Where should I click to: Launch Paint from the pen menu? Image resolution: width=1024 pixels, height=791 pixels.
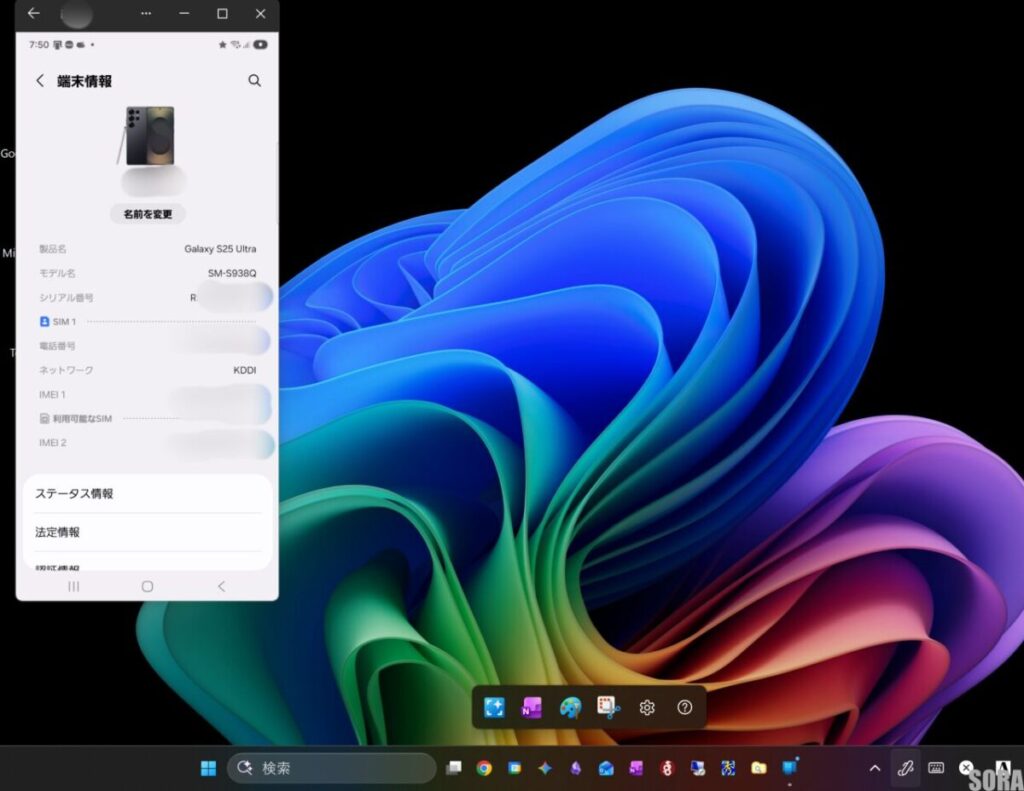[x=570, y=708]
